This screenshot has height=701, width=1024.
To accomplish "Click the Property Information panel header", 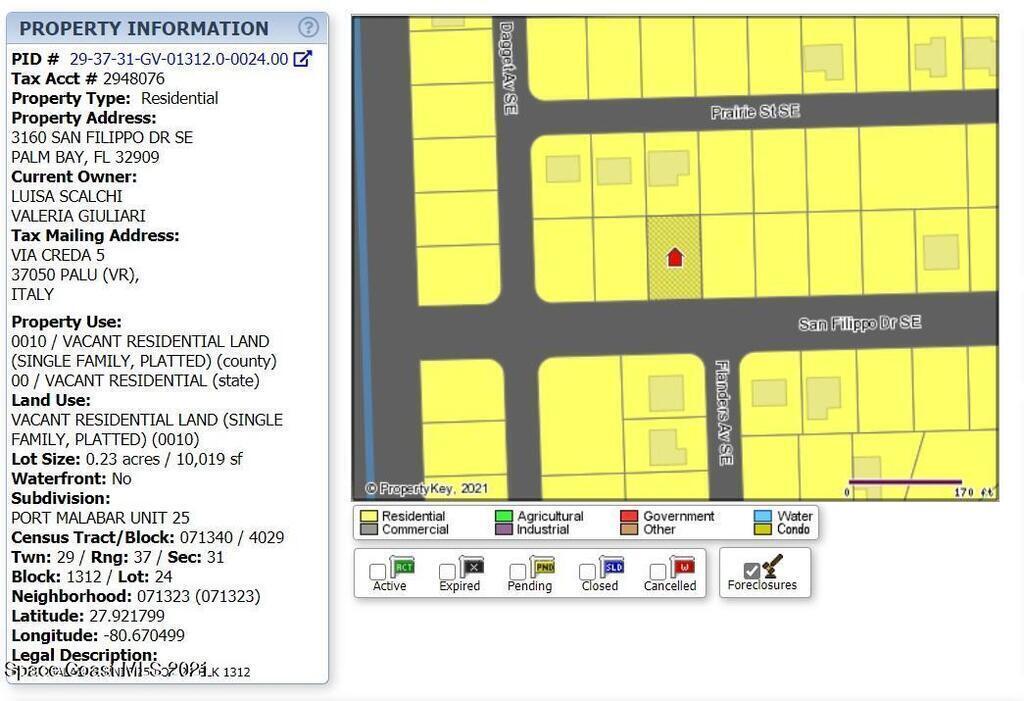I will pyautogui.click(x=144, y=28).
